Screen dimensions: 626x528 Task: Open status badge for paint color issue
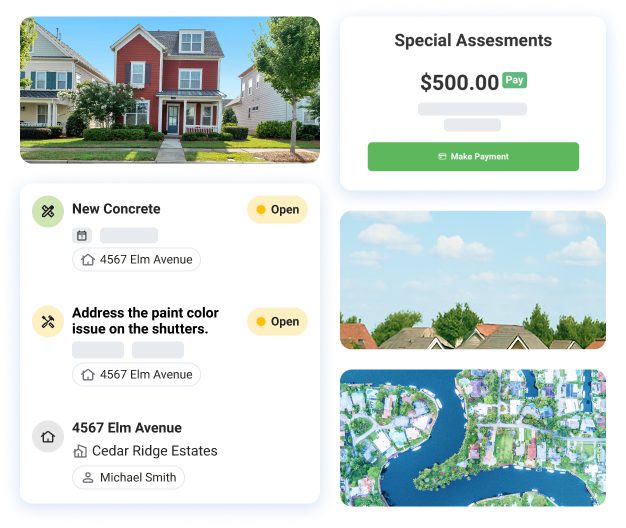pyautogui.click(x=277, y=322)
